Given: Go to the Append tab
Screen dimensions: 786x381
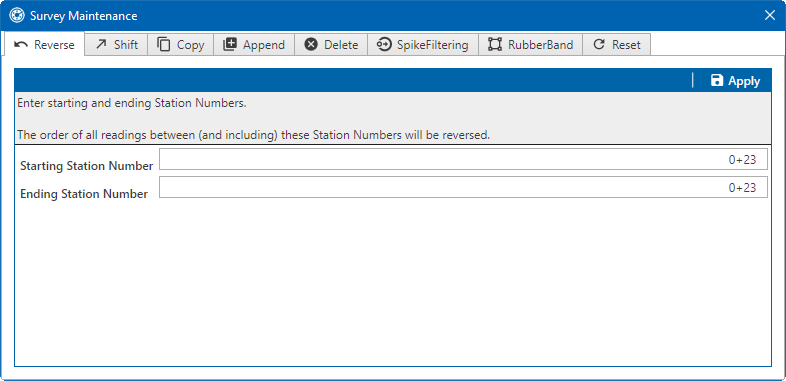Looking at the screenshot, I should click(254, 45).
